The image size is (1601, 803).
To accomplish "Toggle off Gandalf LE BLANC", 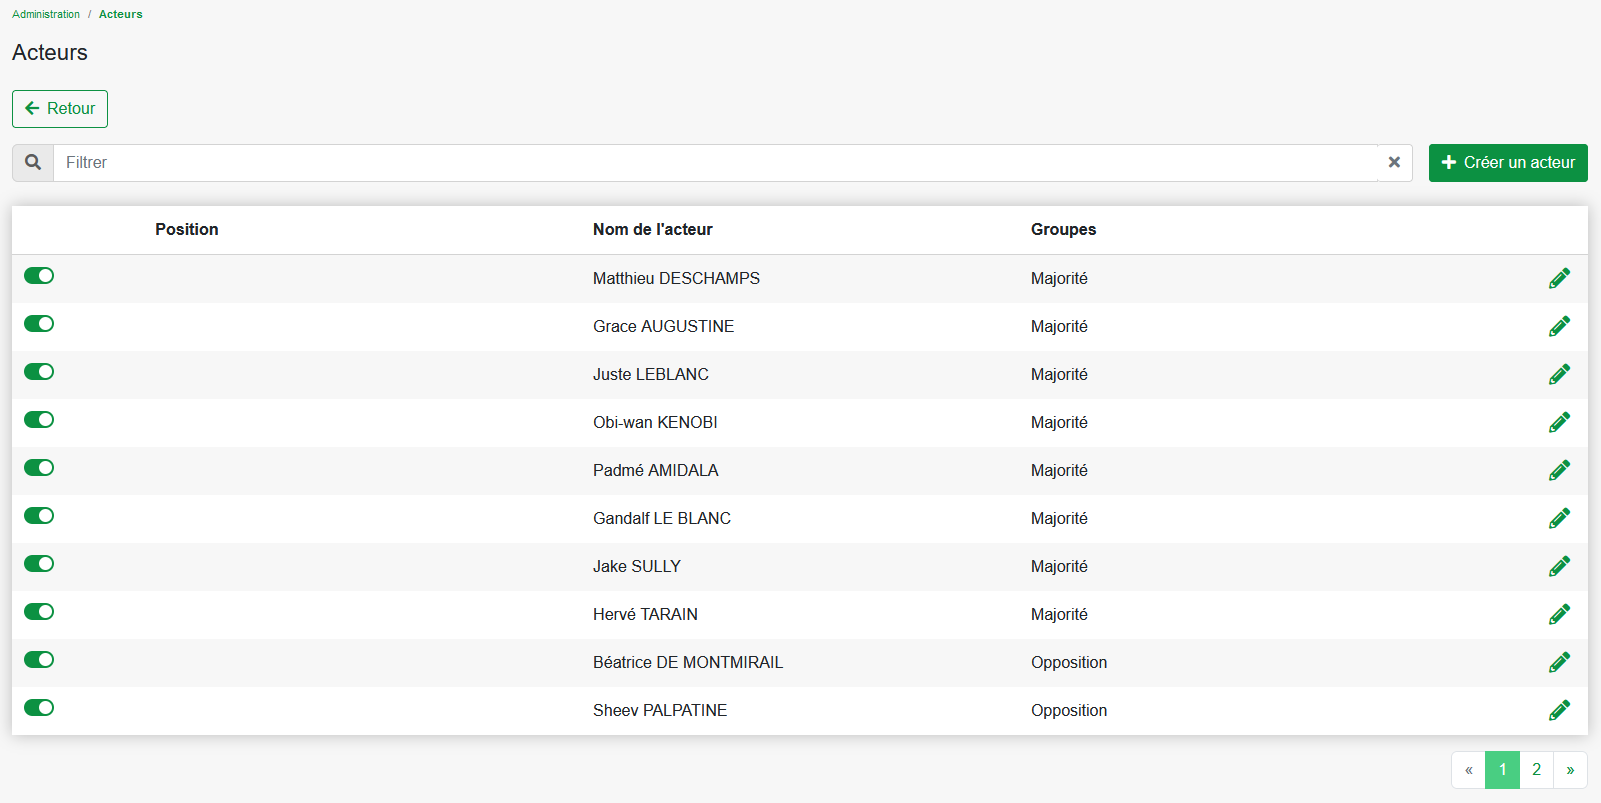I will 39,516.
